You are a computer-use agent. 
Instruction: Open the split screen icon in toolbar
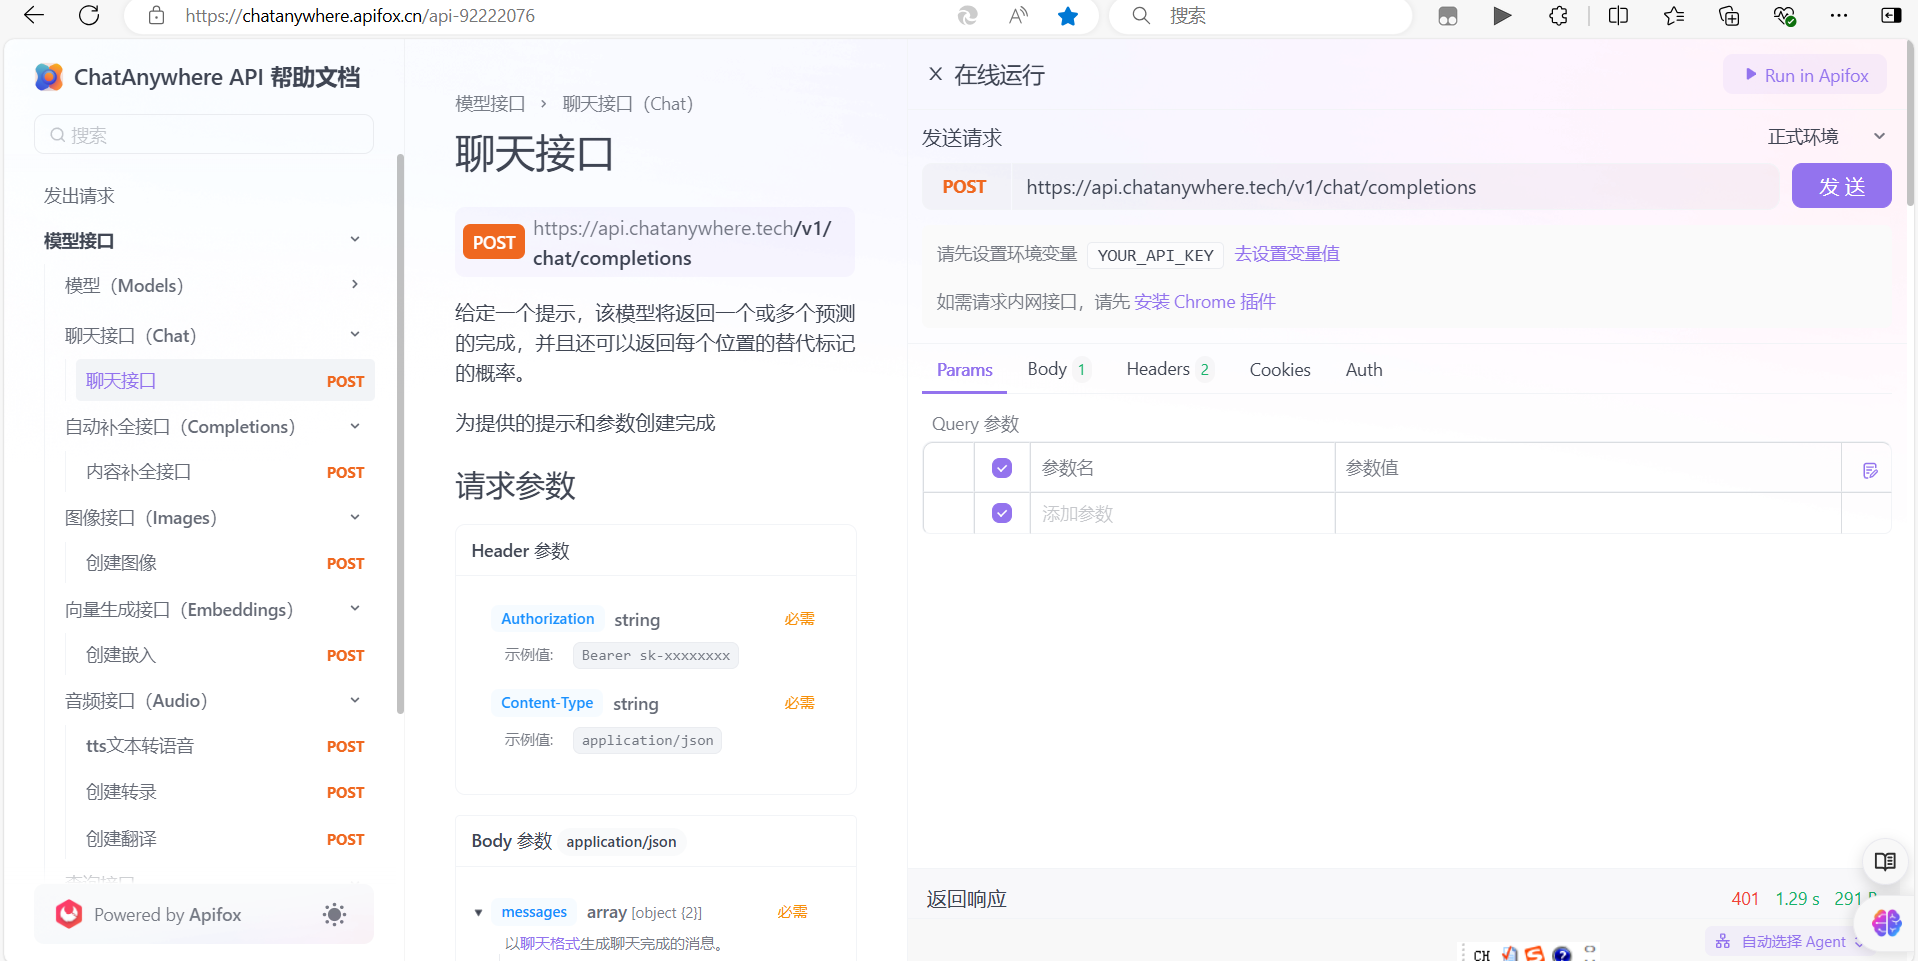1618,15
